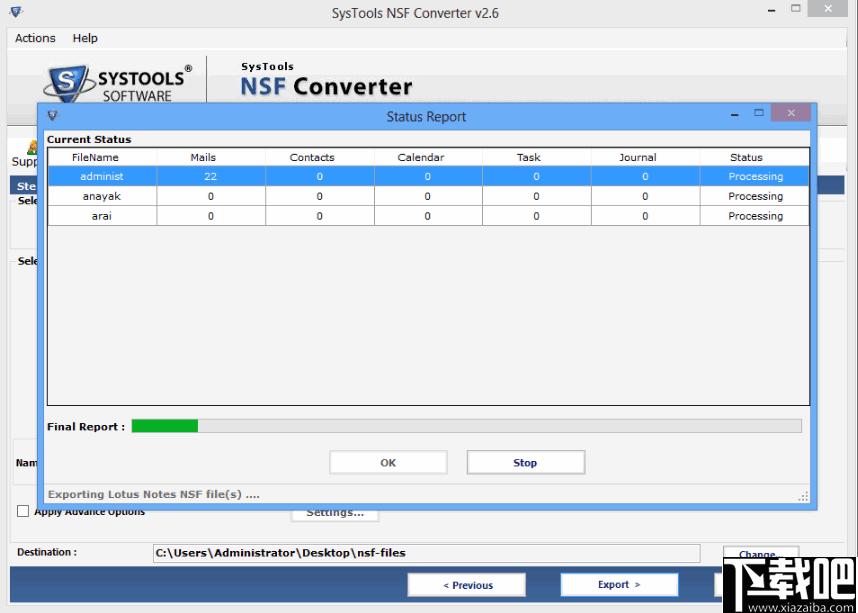Click the Previous button
This screenshot has width=858, height=613.
467,585
